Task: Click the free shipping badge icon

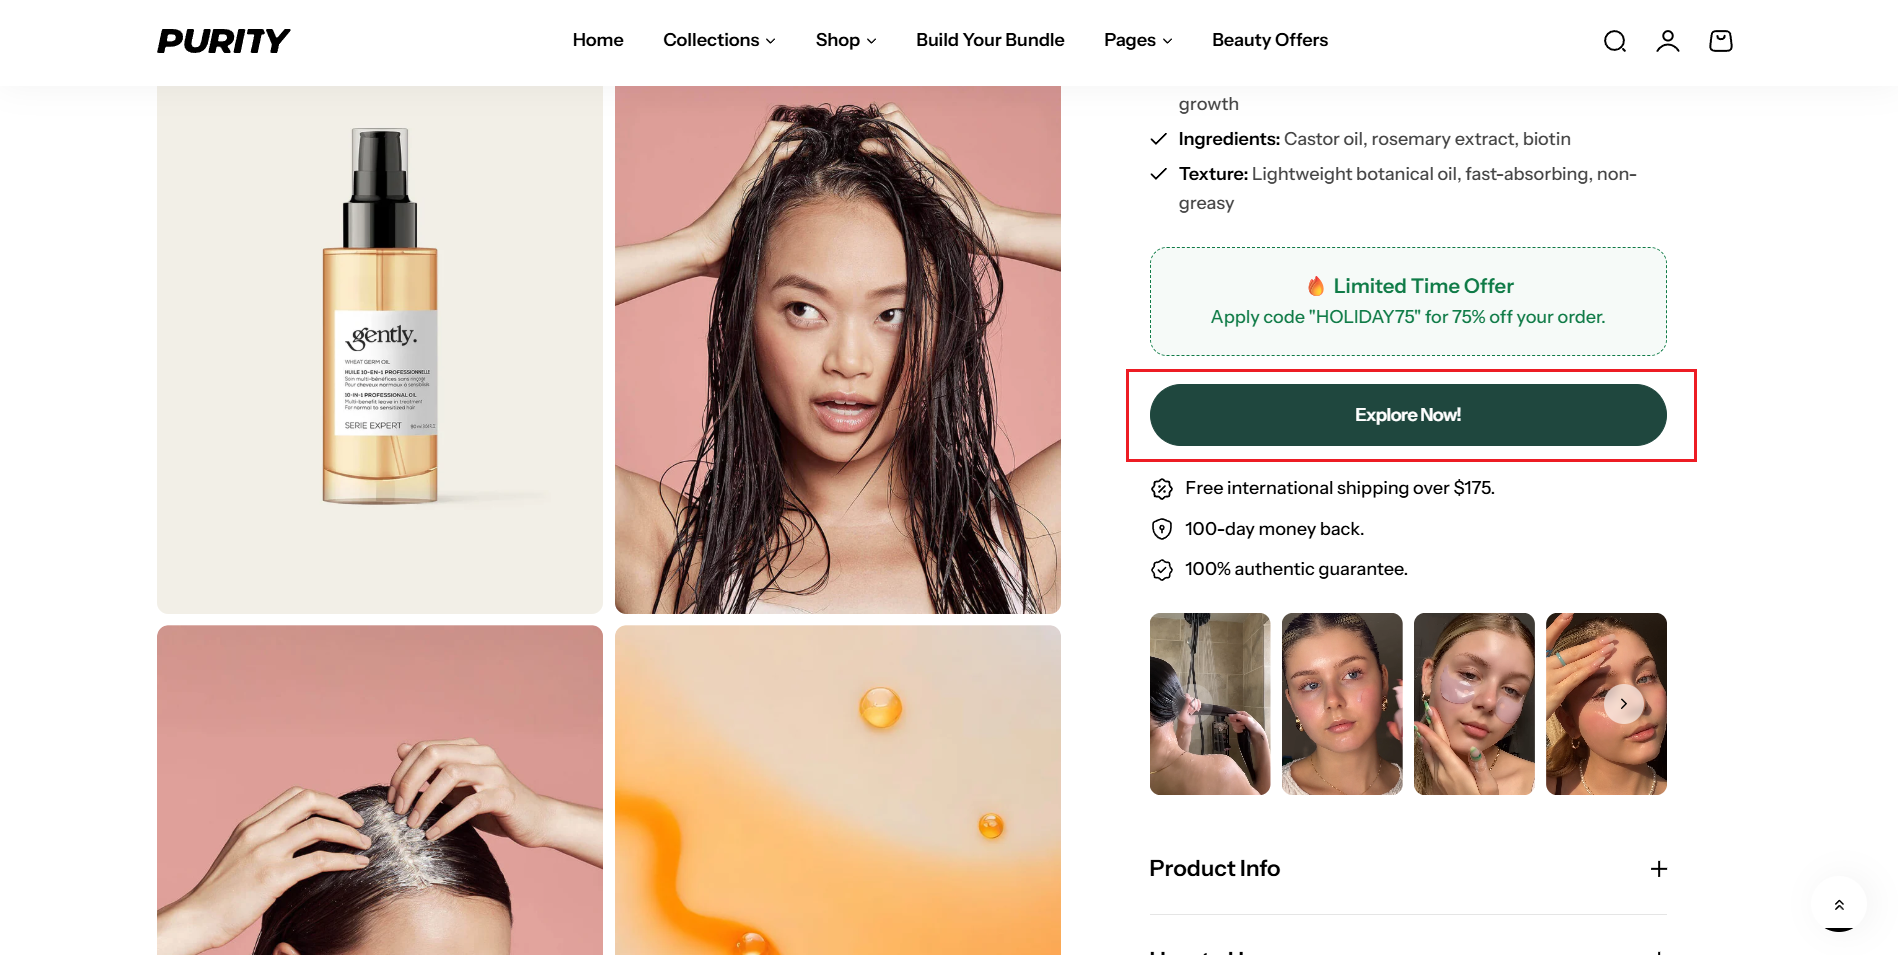Action: [x=1161, y=489]
